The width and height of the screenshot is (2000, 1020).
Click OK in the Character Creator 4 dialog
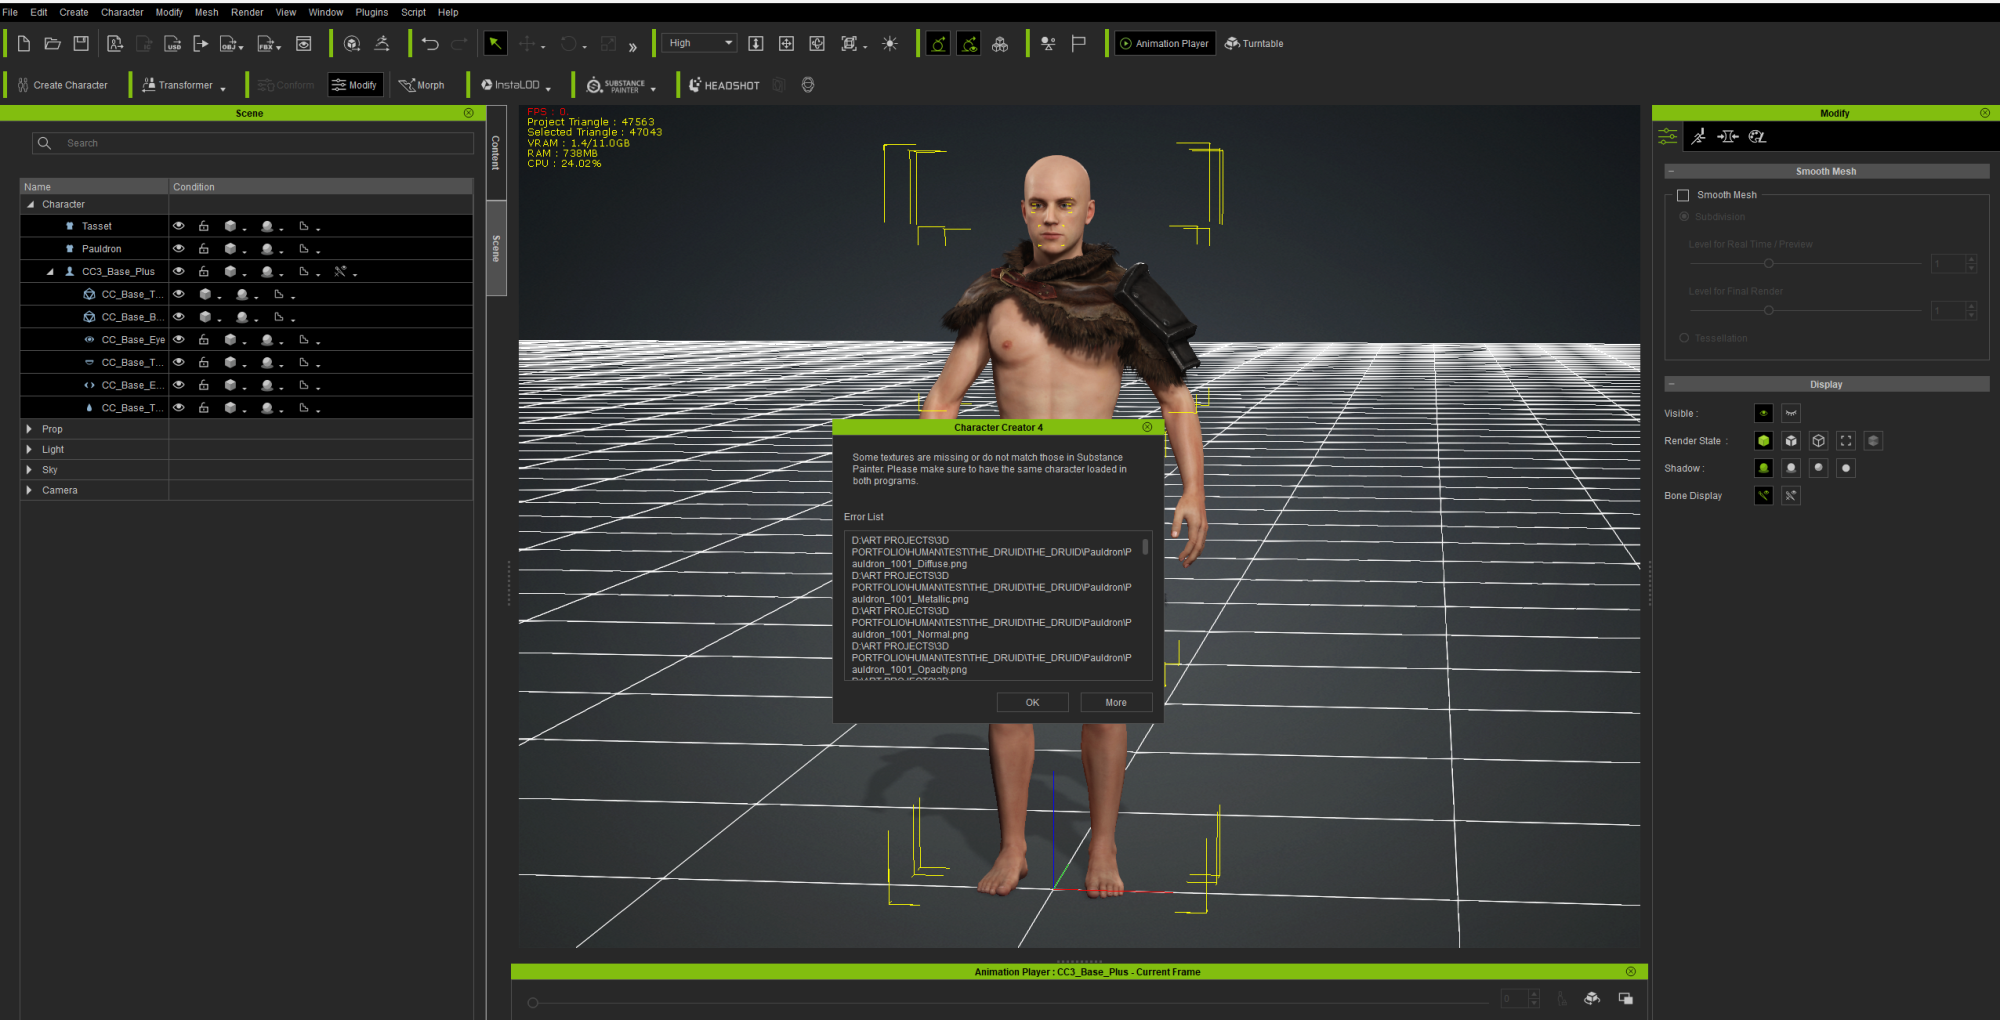pos(1032,702)
